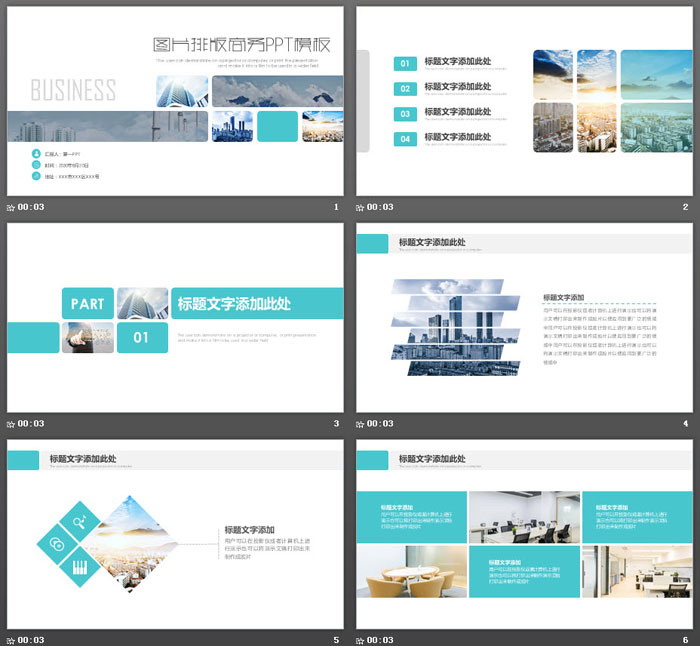Select the slide 2 thumbnail with numbered list
Viewport: 700px width, 646px height.
[x=525, y=100]
